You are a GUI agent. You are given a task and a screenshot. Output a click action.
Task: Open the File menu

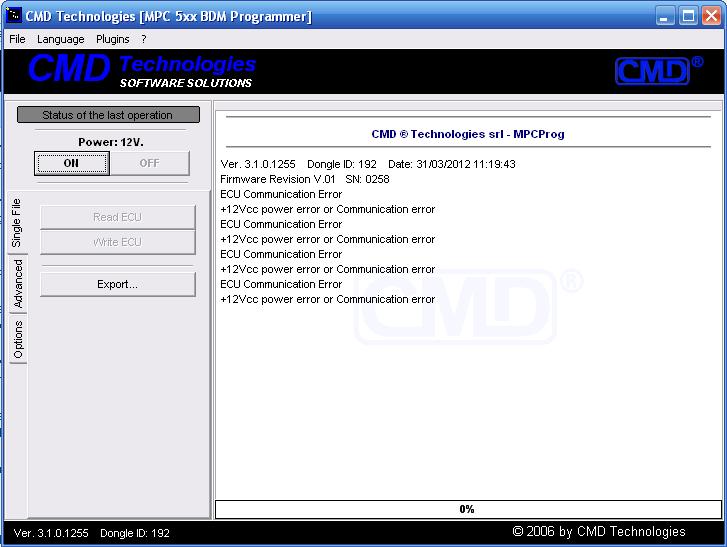pyautogui.click(x=17, y=39)
